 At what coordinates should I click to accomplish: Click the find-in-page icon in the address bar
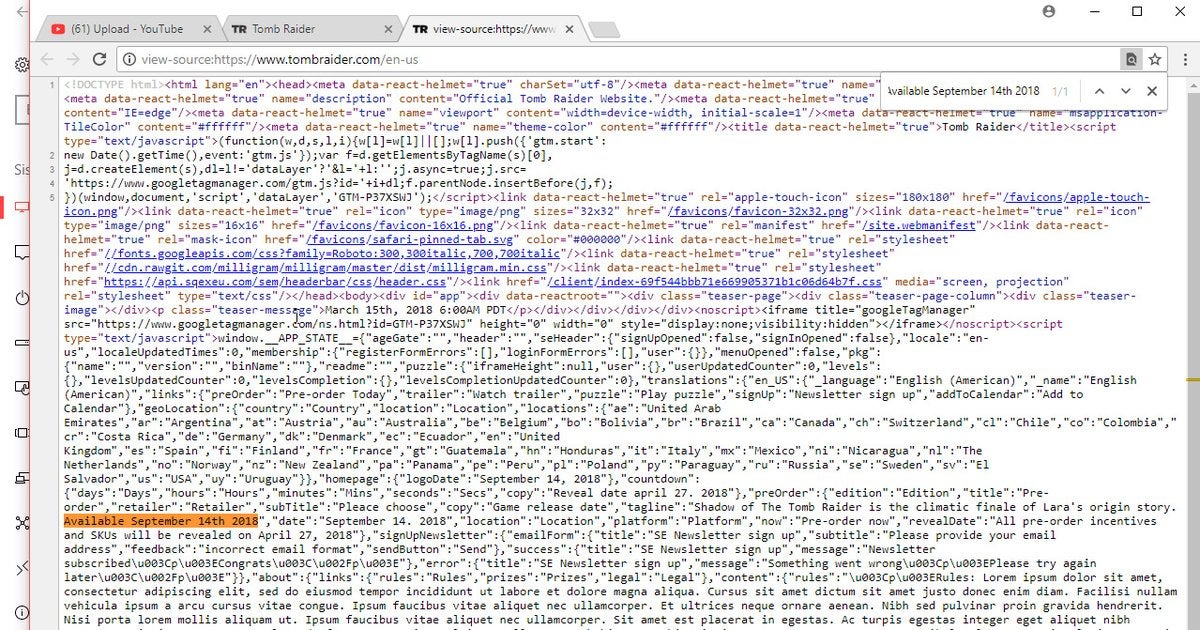click(1131, 60)
